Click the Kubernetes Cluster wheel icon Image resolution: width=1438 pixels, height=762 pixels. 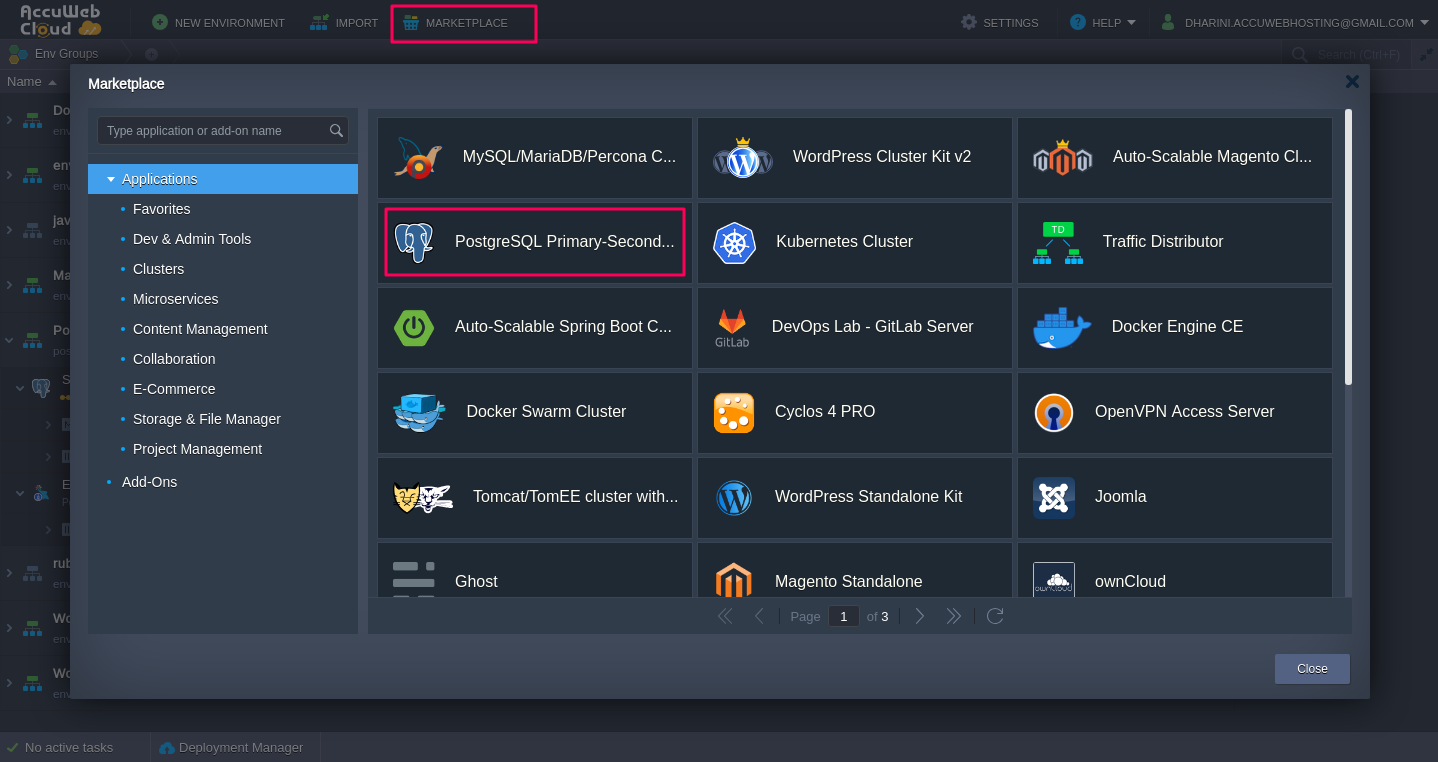(734, 243)
